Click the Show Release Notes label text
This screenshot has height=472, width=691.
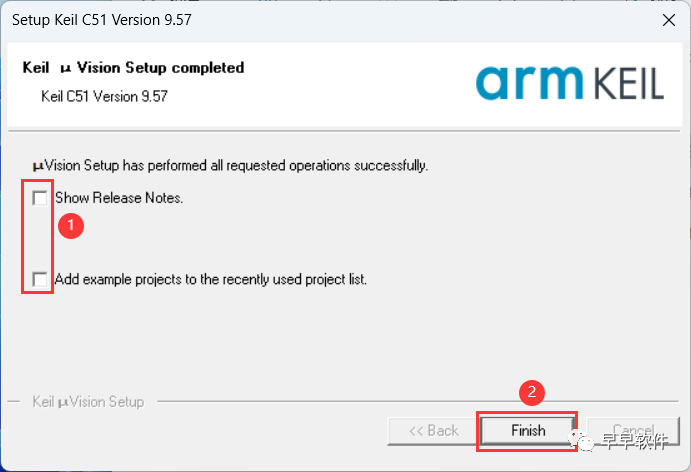(x=119, y=198)
